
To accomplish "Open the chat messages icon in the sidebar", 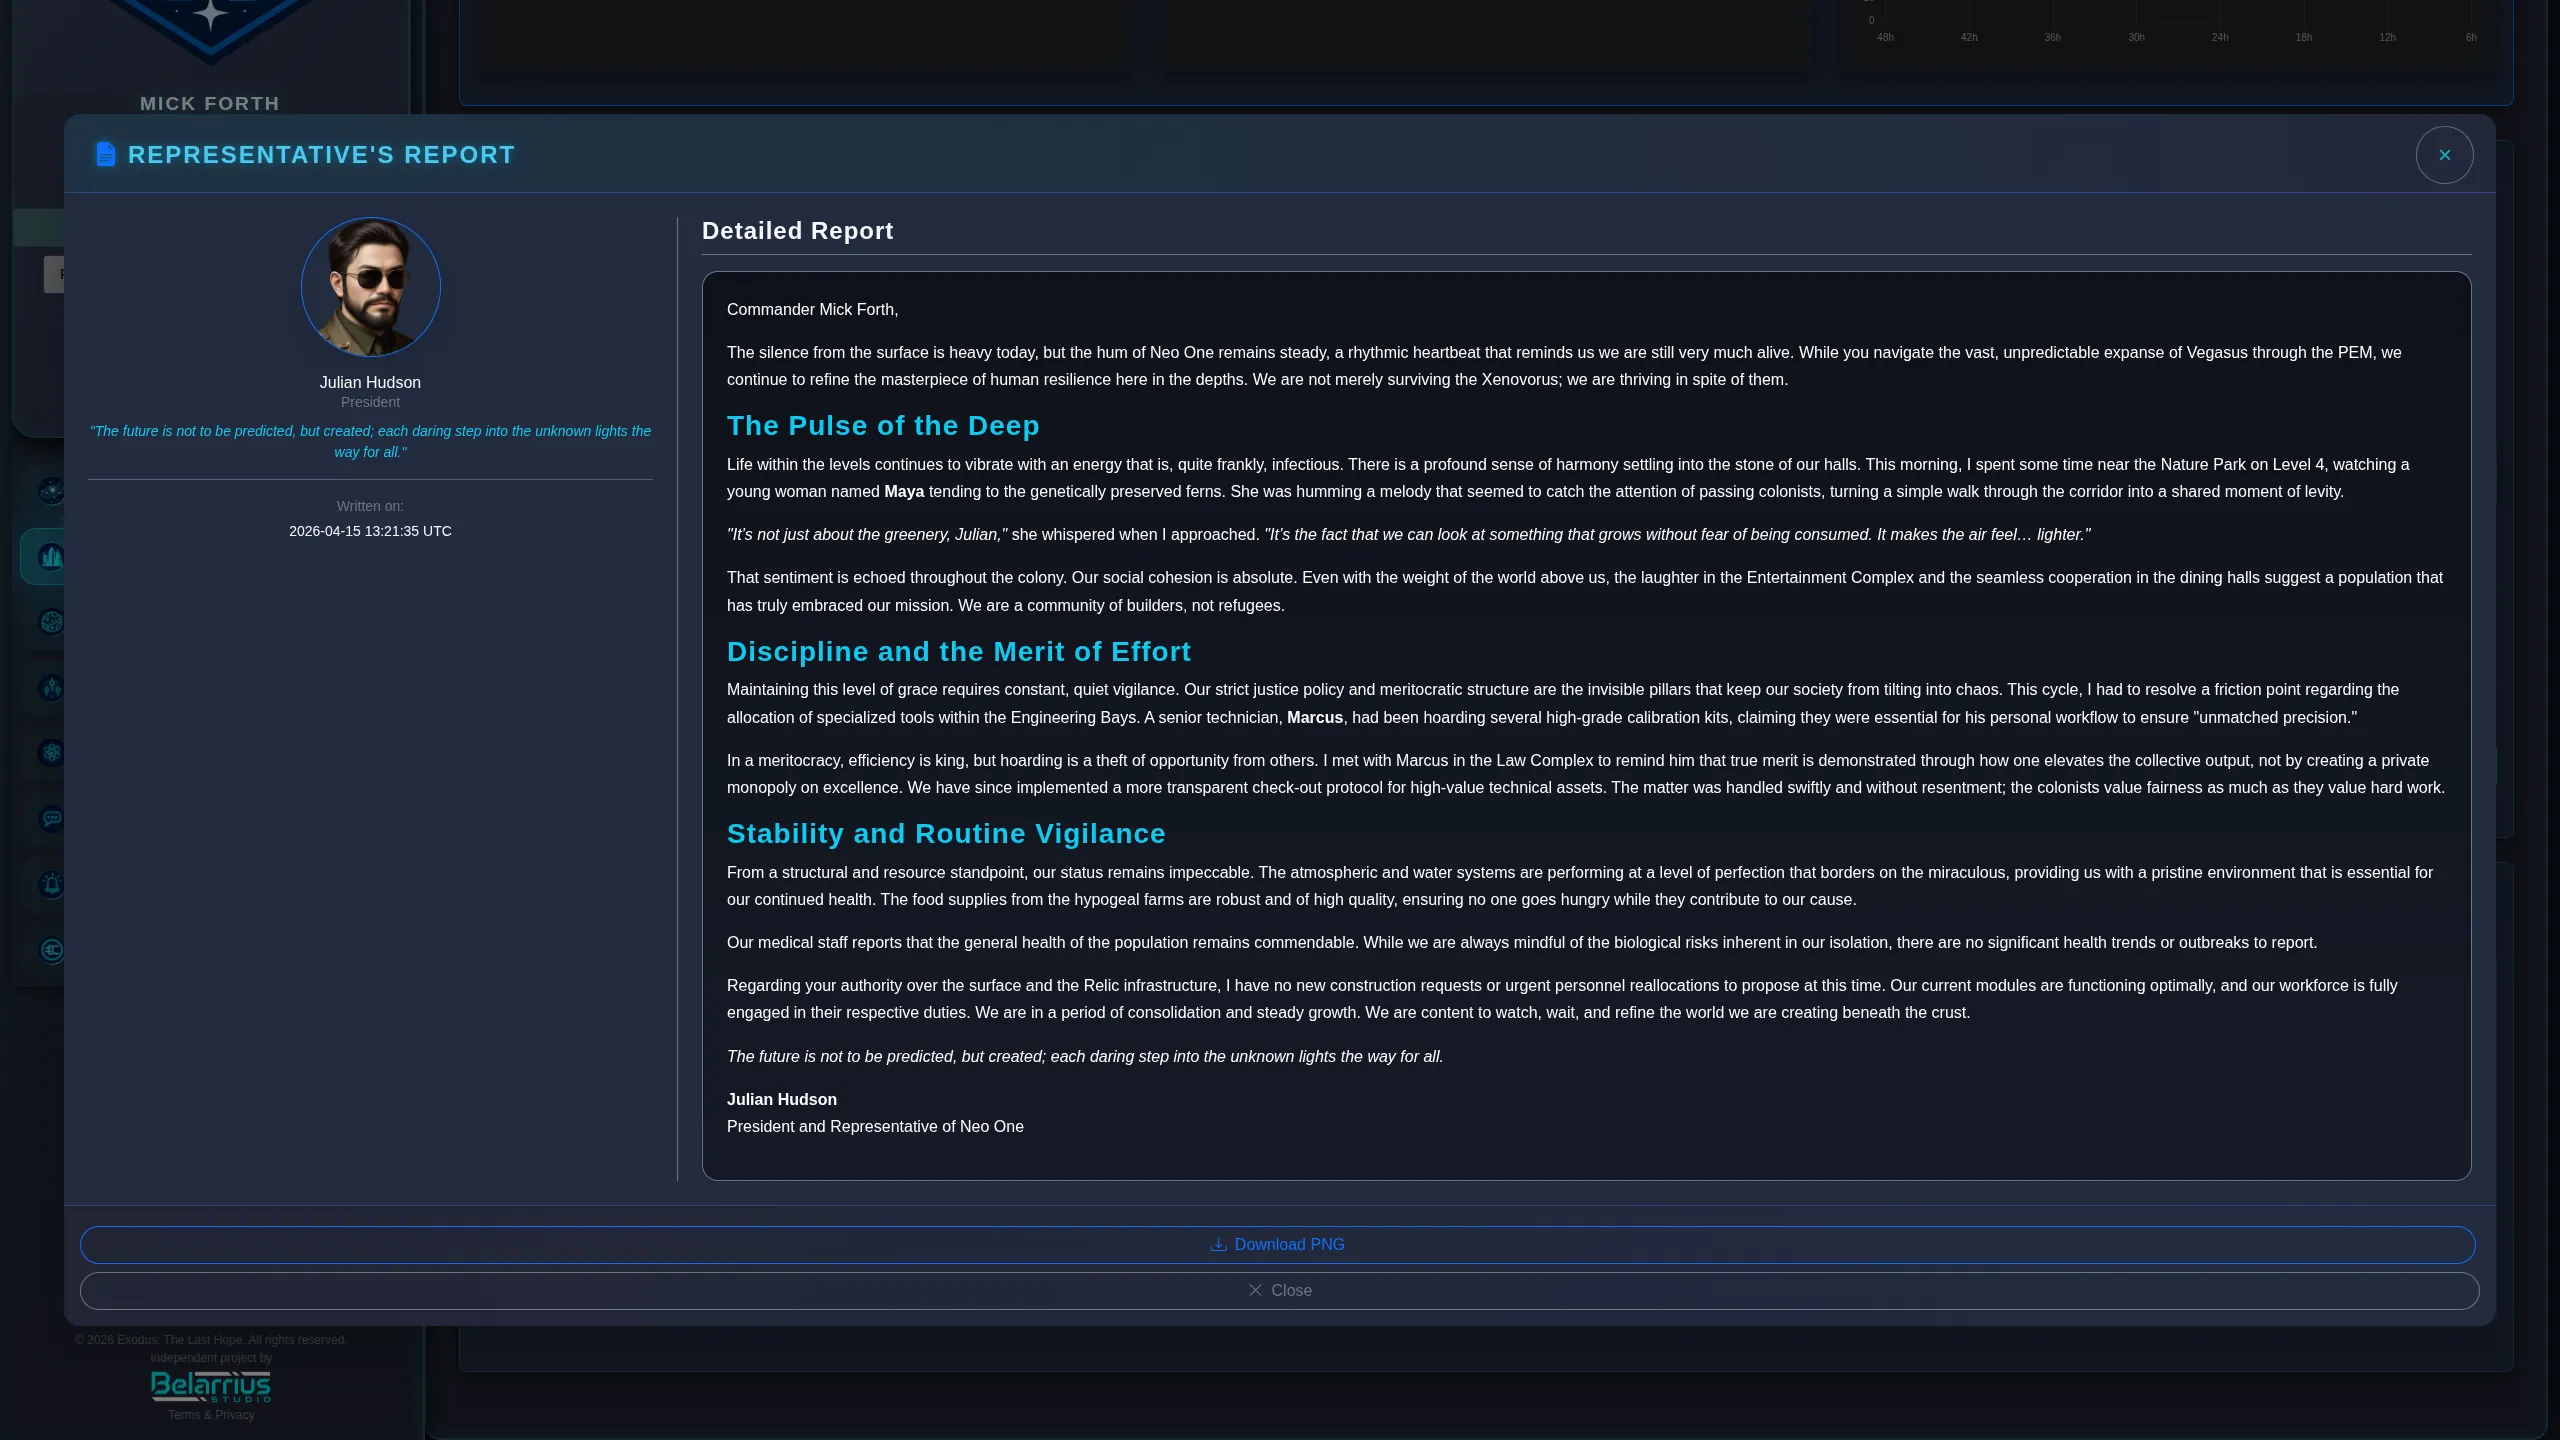I will pyautogui.click(x=52, y=818).
